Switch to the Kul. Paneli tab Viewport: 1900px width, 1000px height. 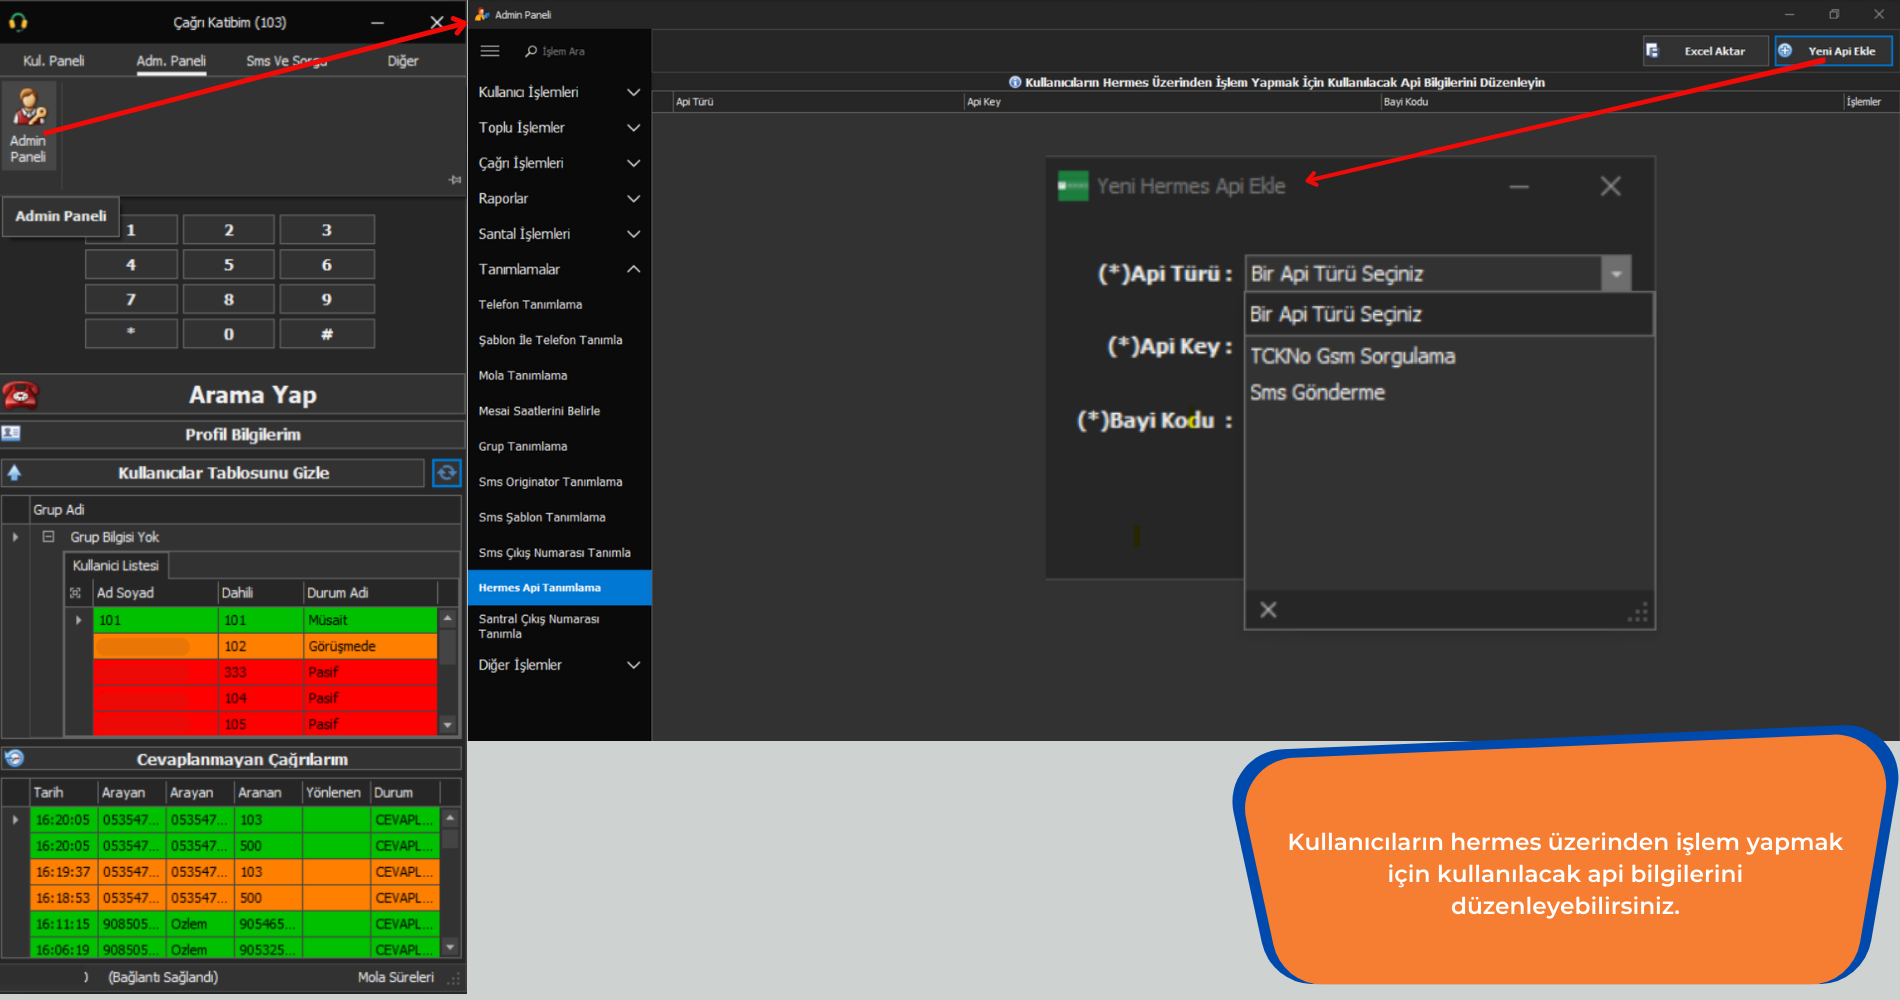click(54, 61)
